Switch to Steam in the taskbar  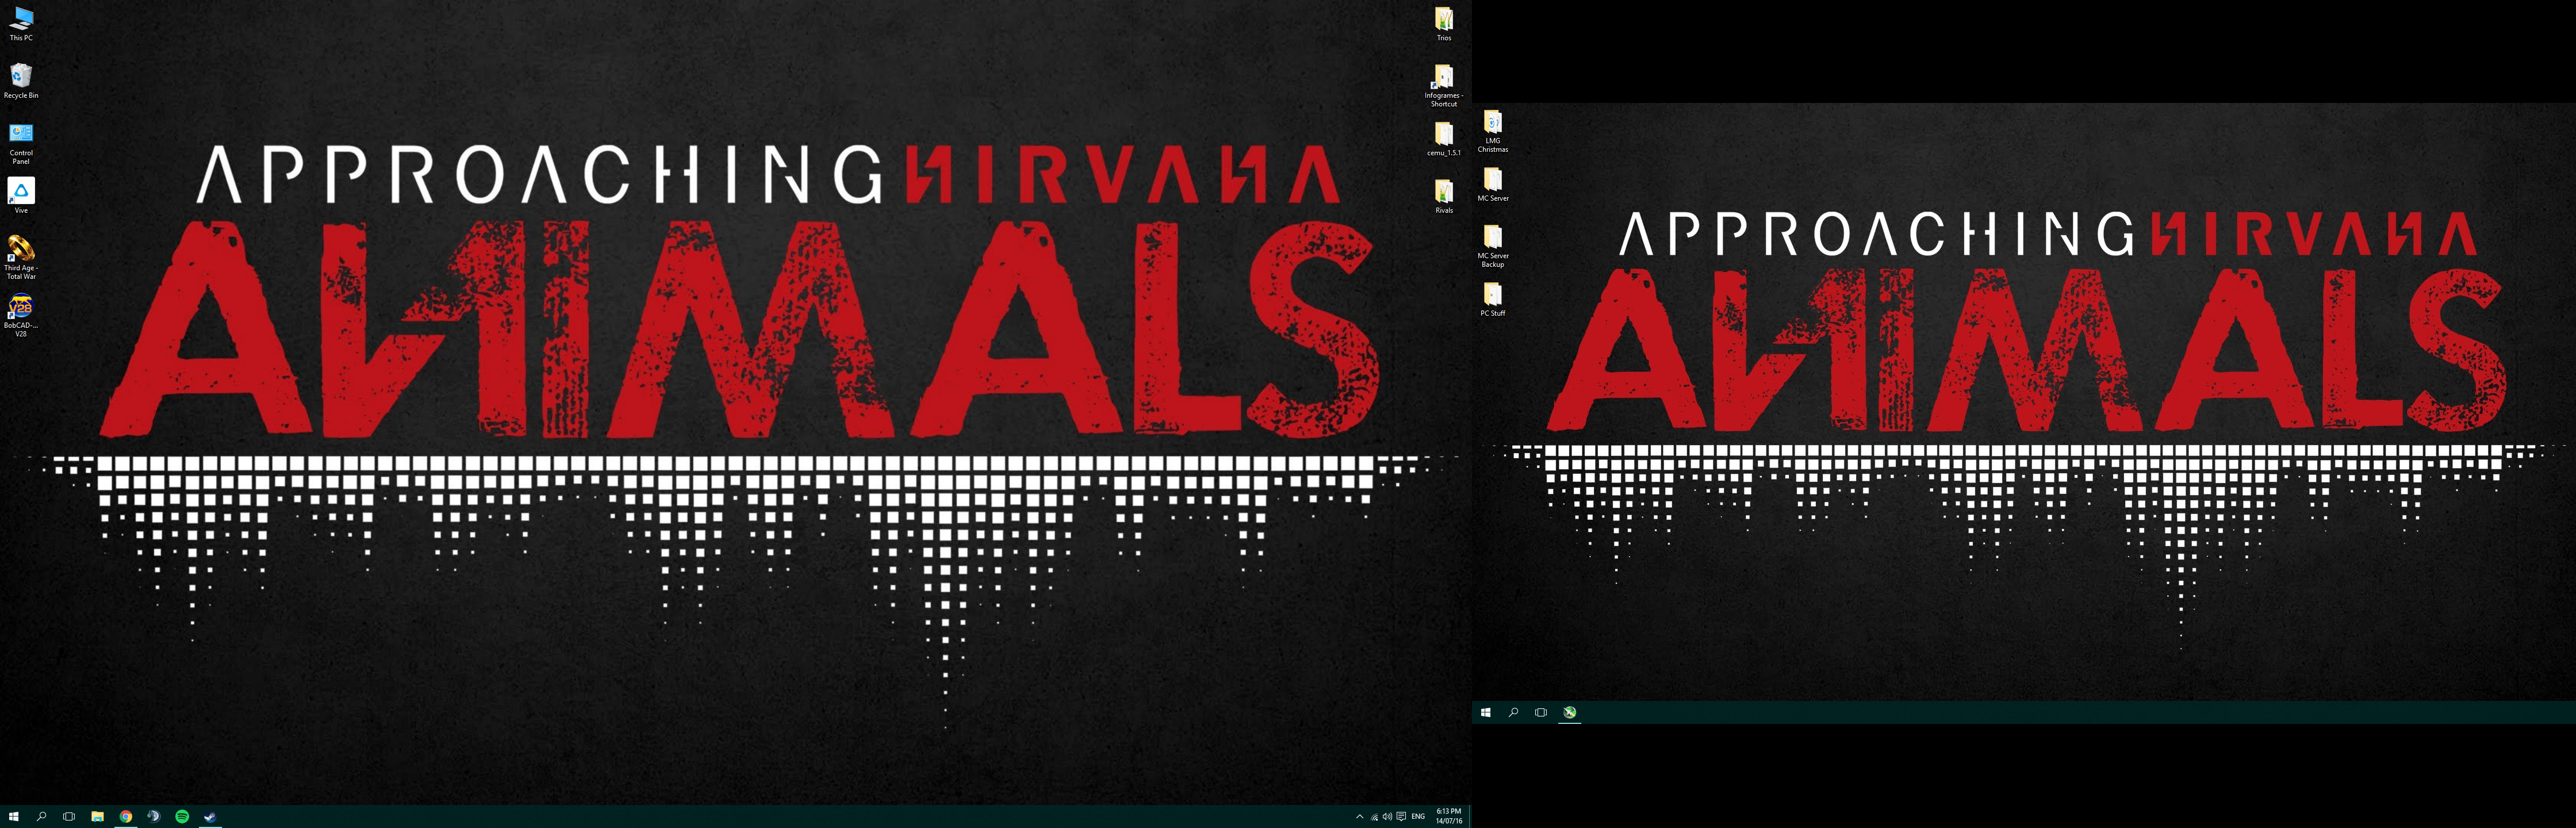pyautogui.click(x=210, y=817)
